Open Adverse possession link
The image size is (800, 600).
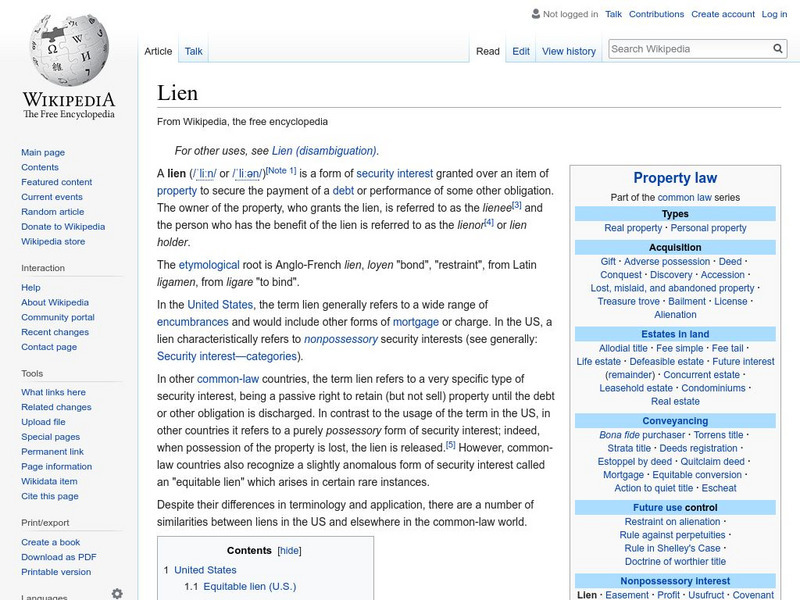[667, 262]
